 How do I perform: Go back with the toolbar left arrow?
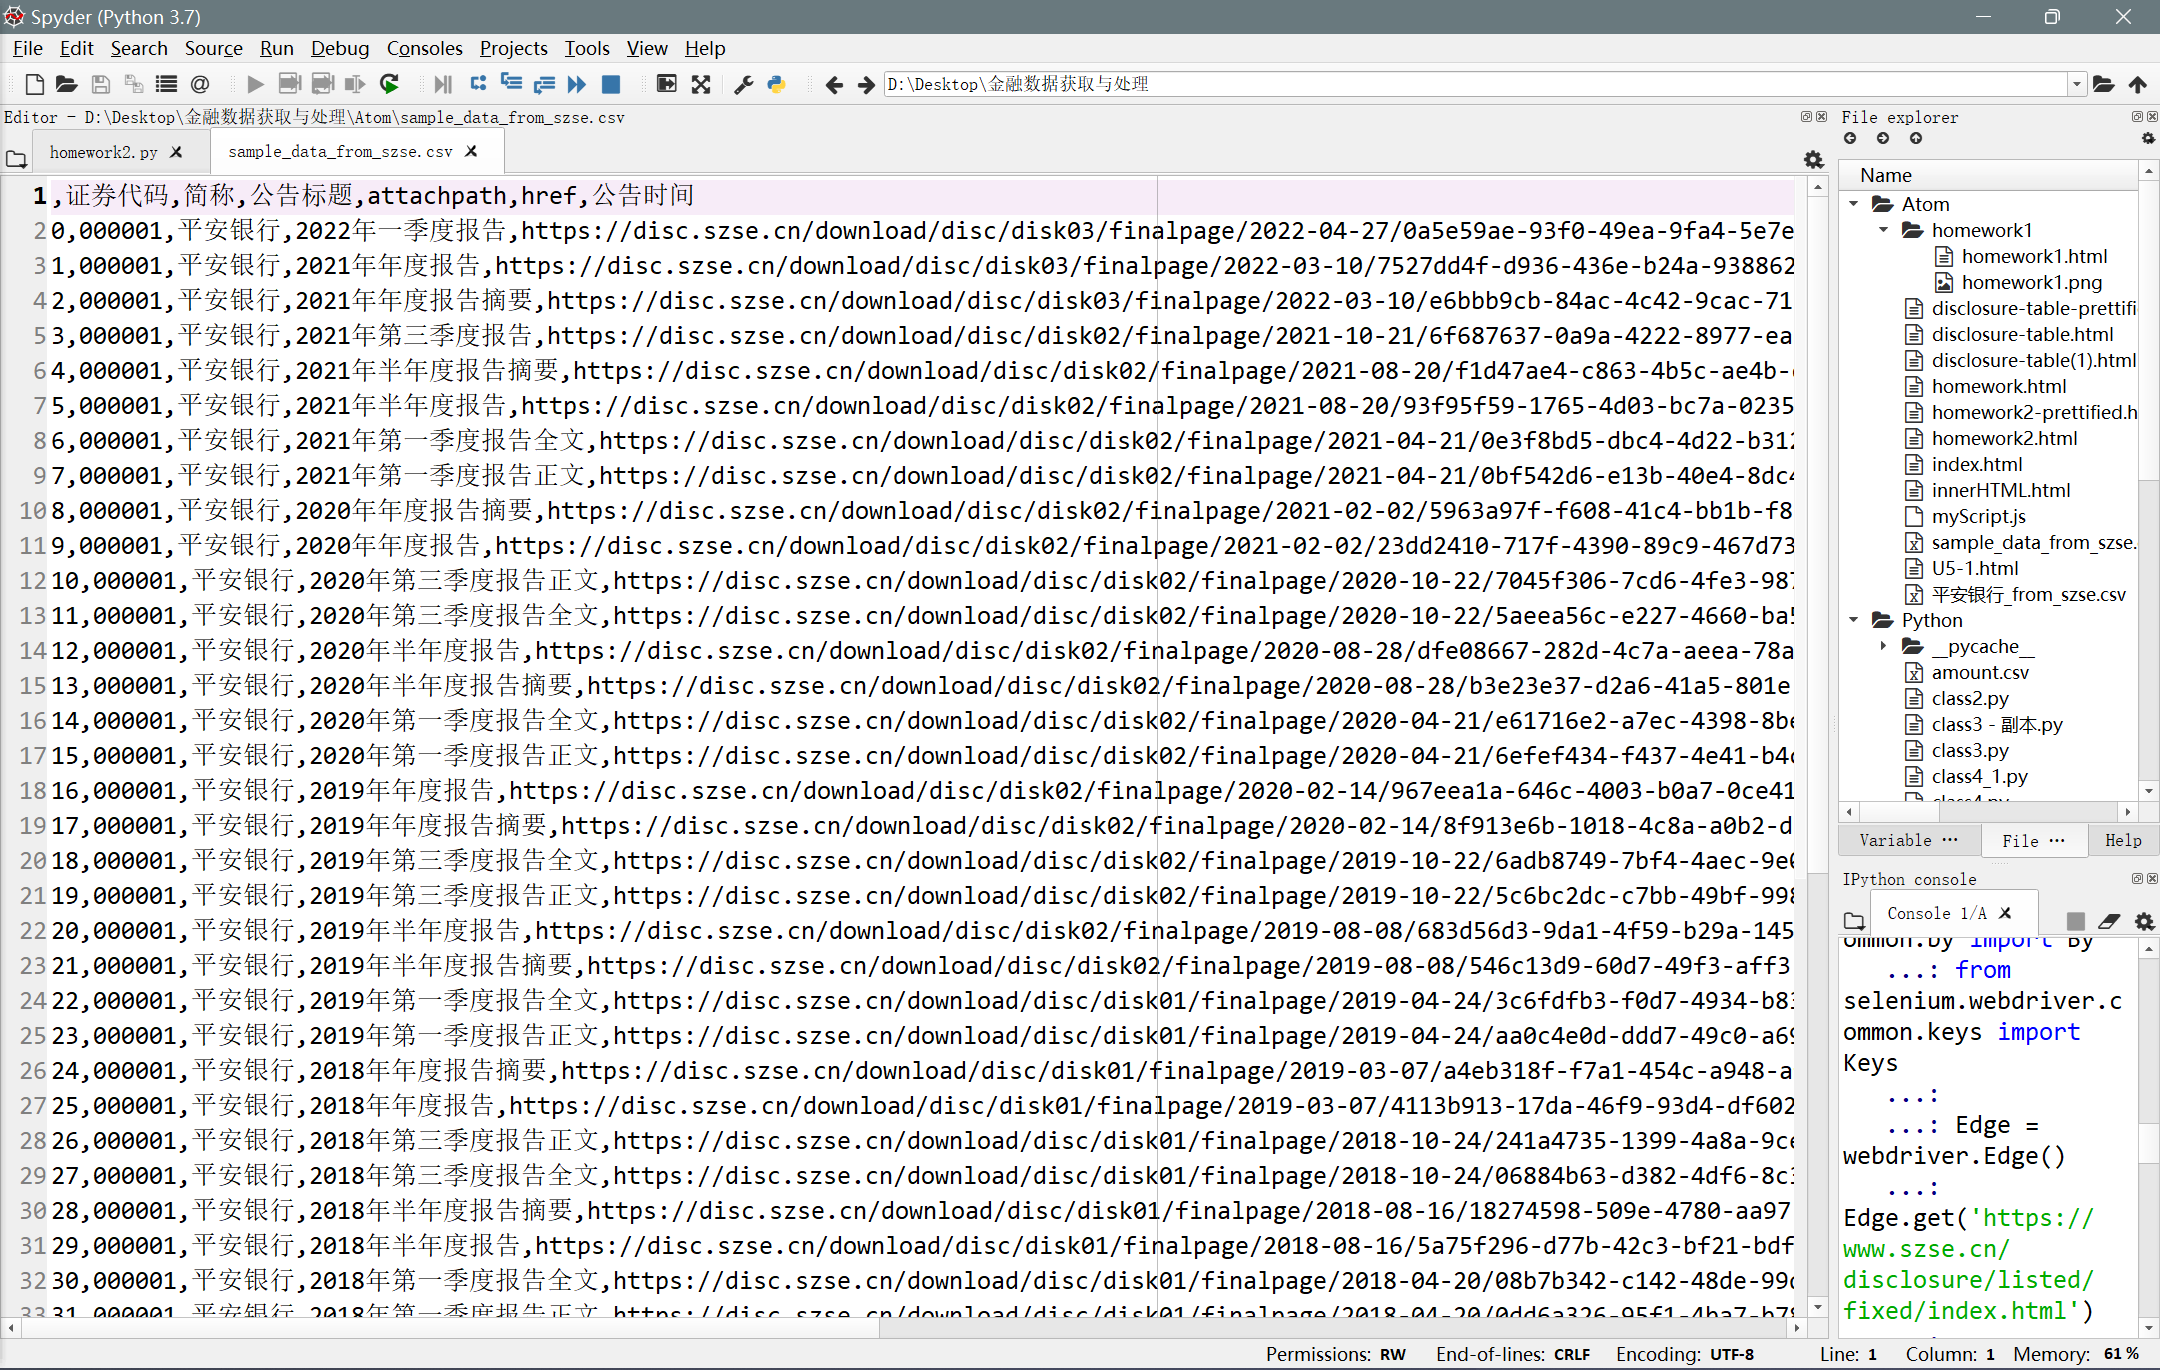[834, 85]
